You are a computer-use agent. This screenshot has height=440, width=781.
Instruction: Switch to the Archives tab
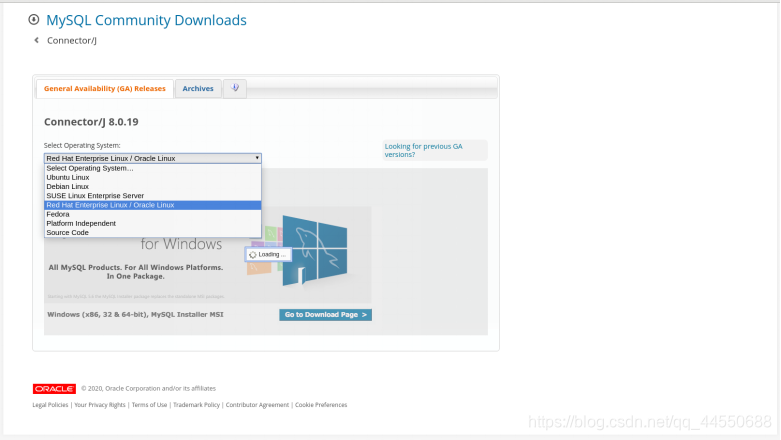point(198,89)
